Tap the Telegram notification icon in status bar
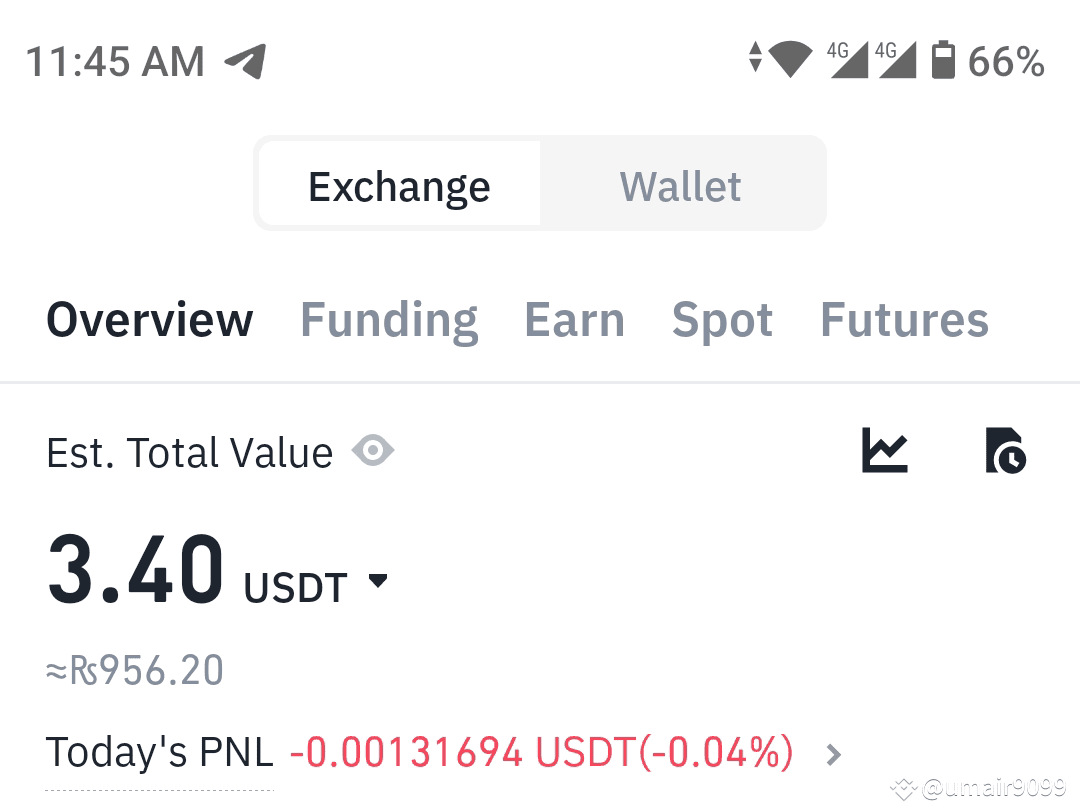 tap(246, 61)
